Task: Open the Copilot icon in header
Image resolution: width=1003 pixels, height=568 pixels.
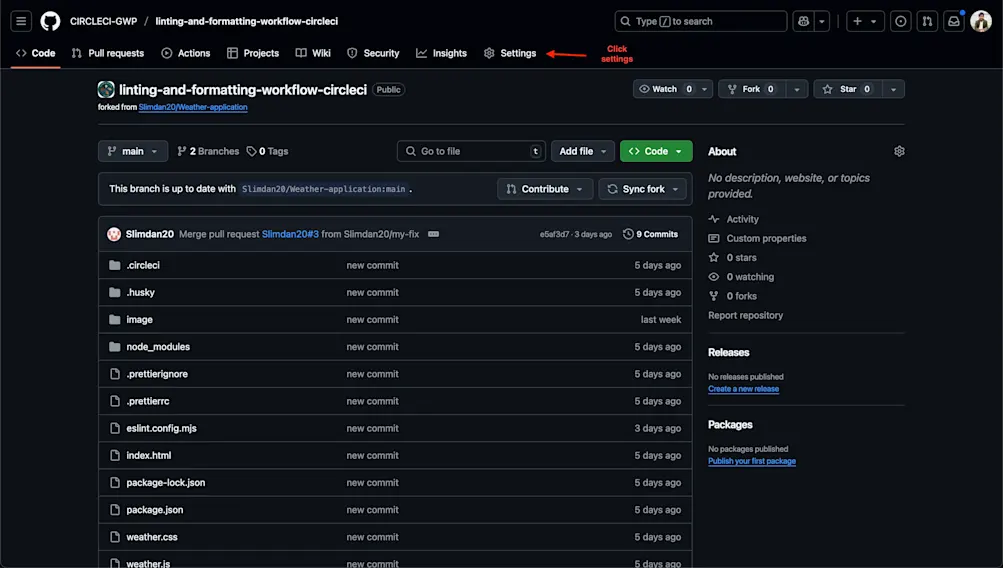Action: coord(803,21)
